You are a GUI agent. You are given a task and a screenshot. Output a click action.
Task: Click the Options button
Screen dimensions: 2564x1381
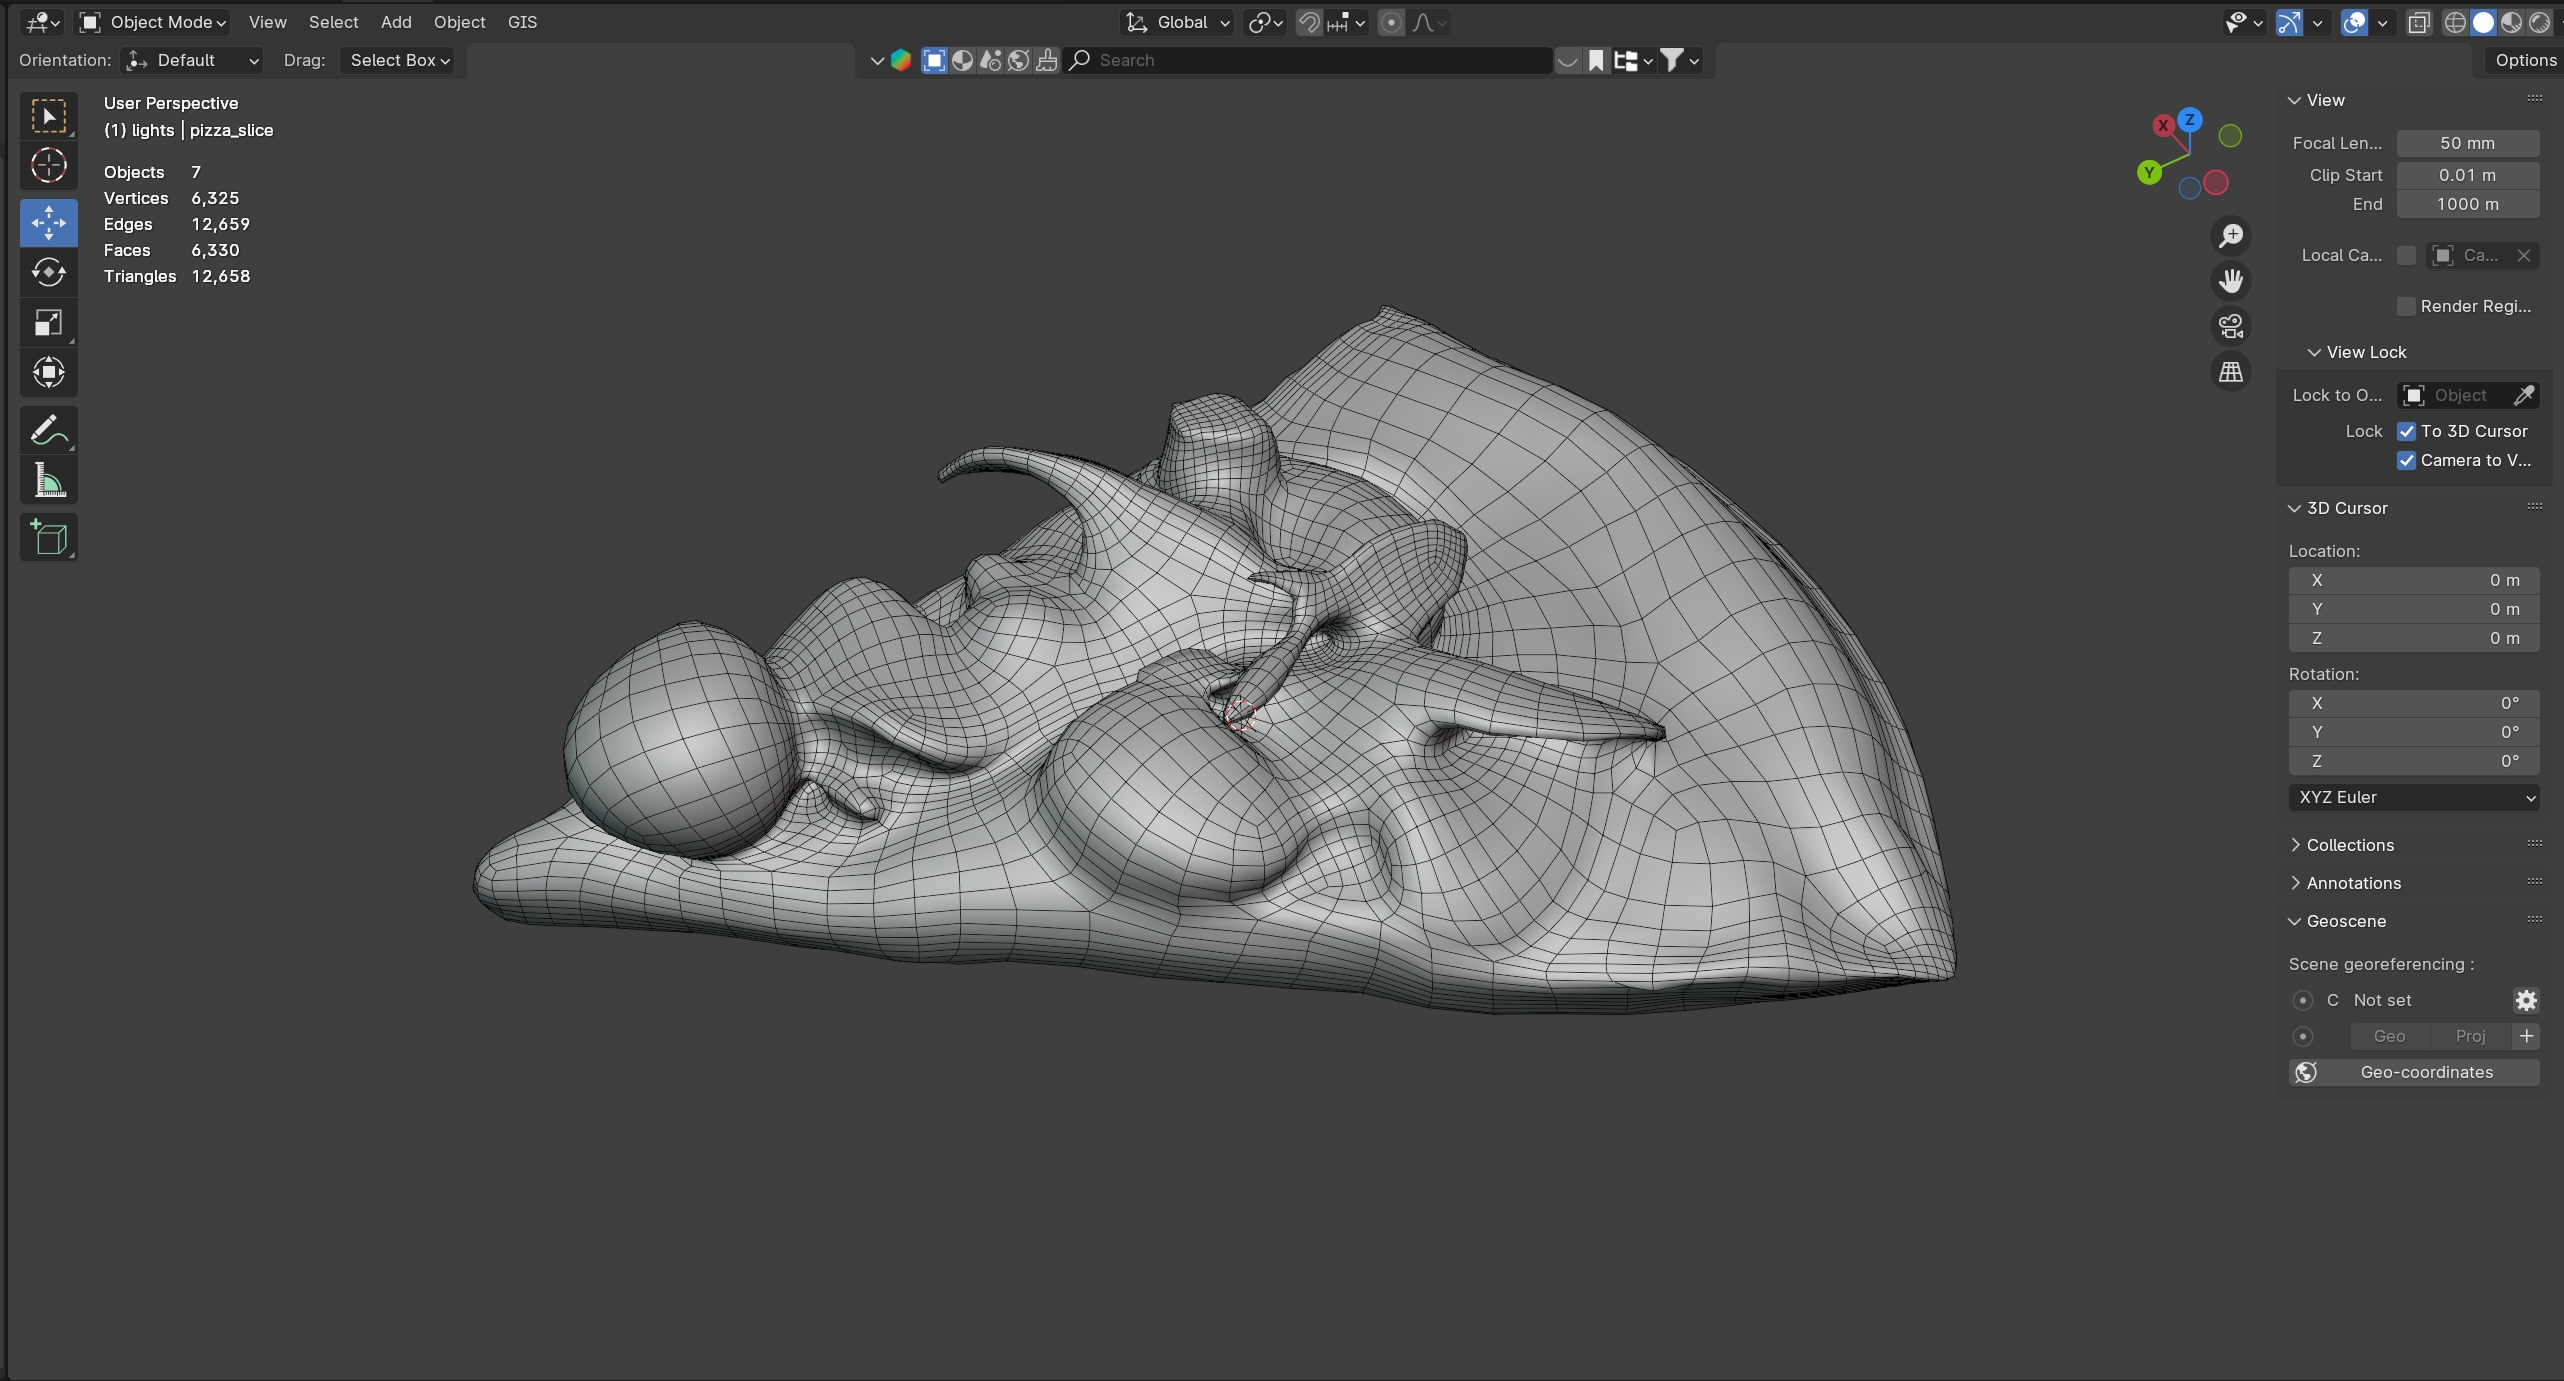[2525, 60]
